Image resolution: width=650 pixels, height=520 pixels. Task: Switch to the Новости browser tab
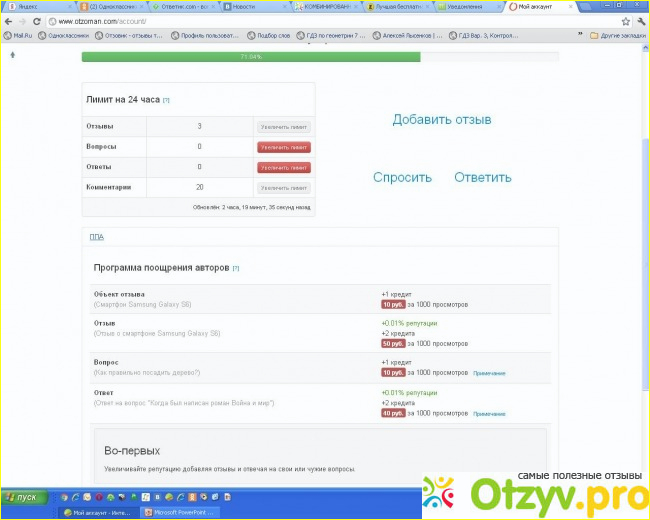pyautogui.click(x=243, y=6)
